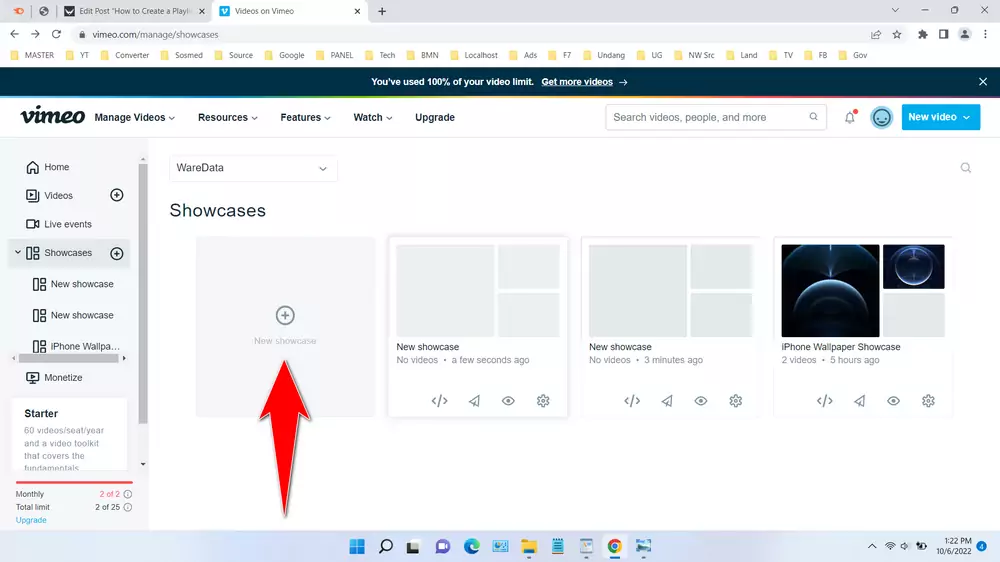This screenshot has height=562, width=1000.
Task: Open the notifications bell
Action: pos(849,117)
